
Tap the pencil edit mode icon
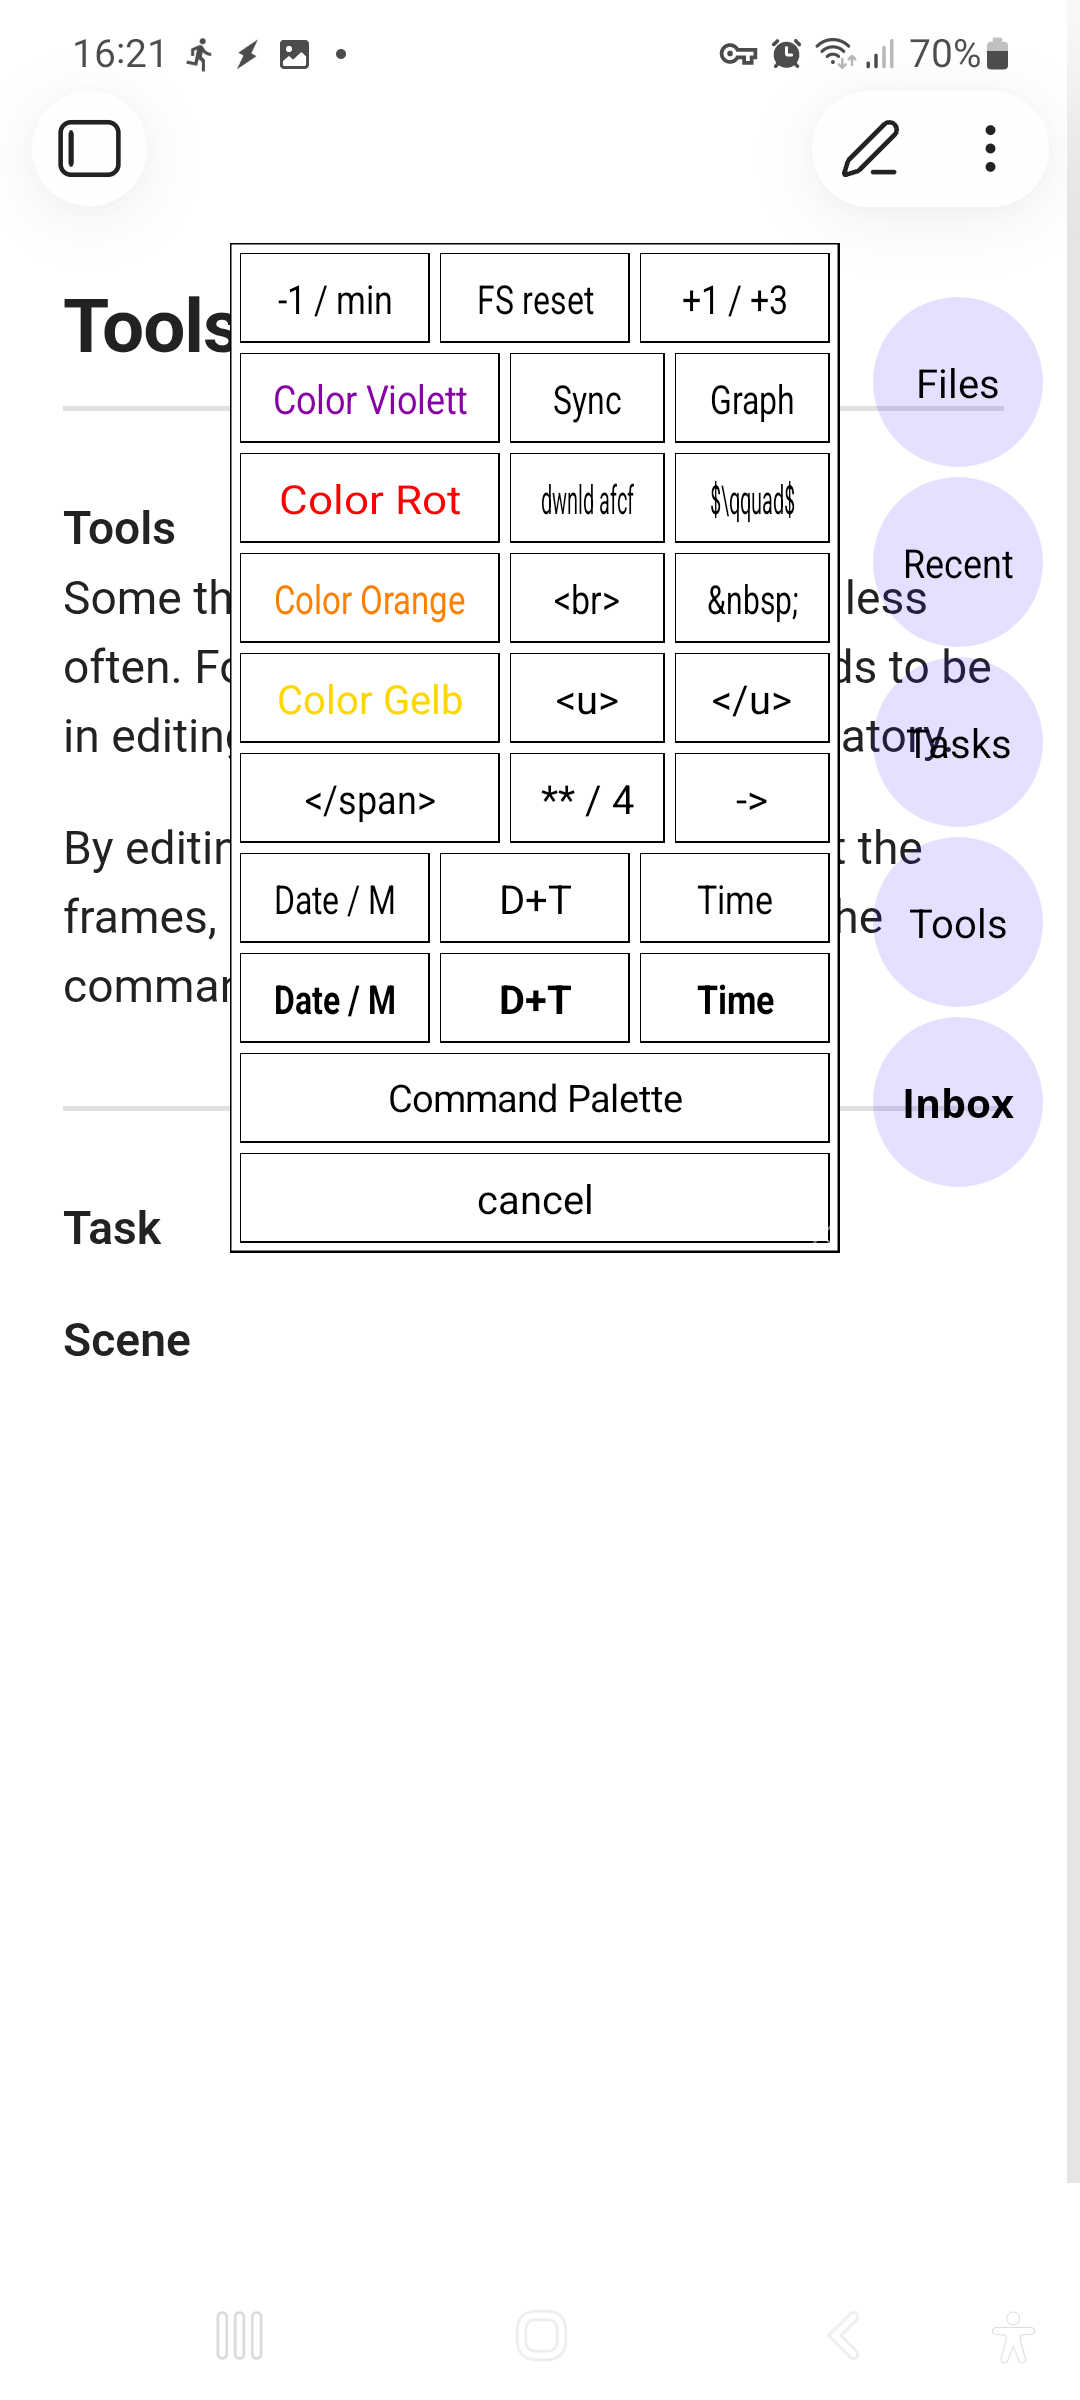pos(870,149)
